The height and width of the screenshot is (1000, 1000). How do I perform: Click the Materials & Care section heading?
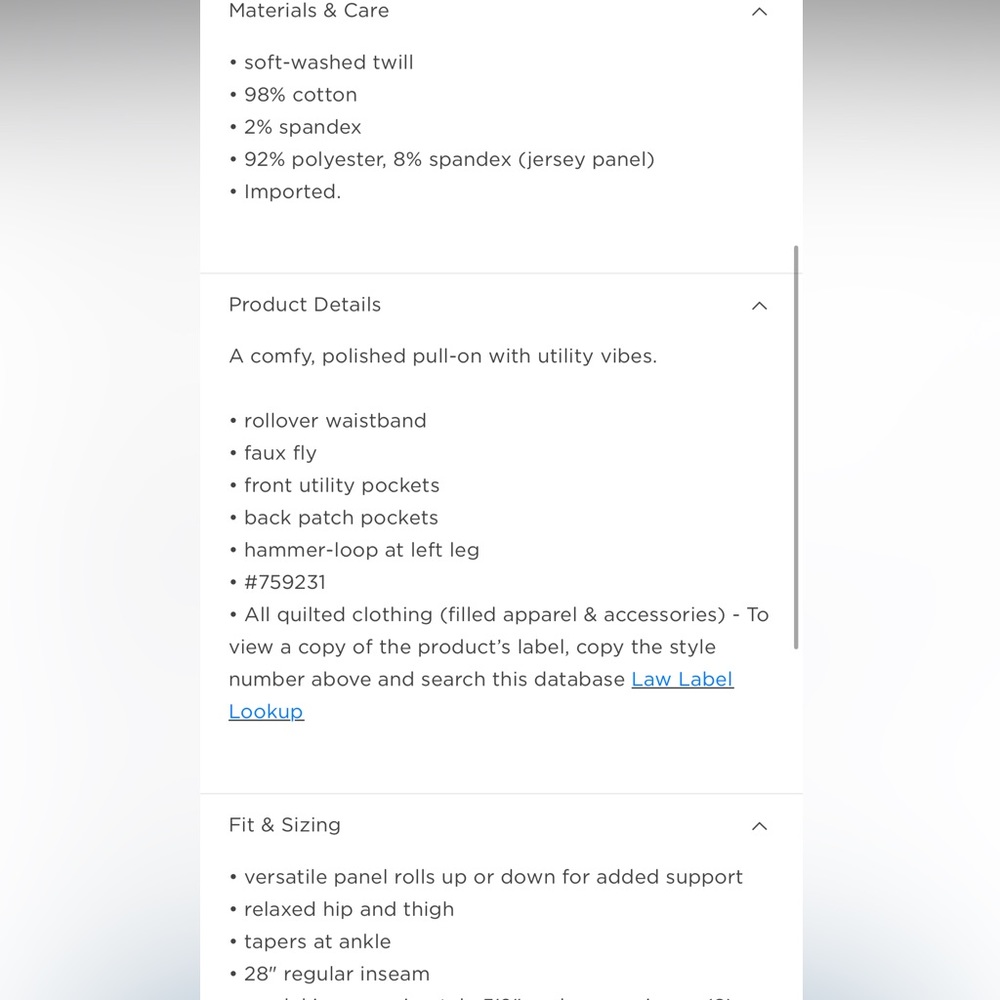pos(308,11)
